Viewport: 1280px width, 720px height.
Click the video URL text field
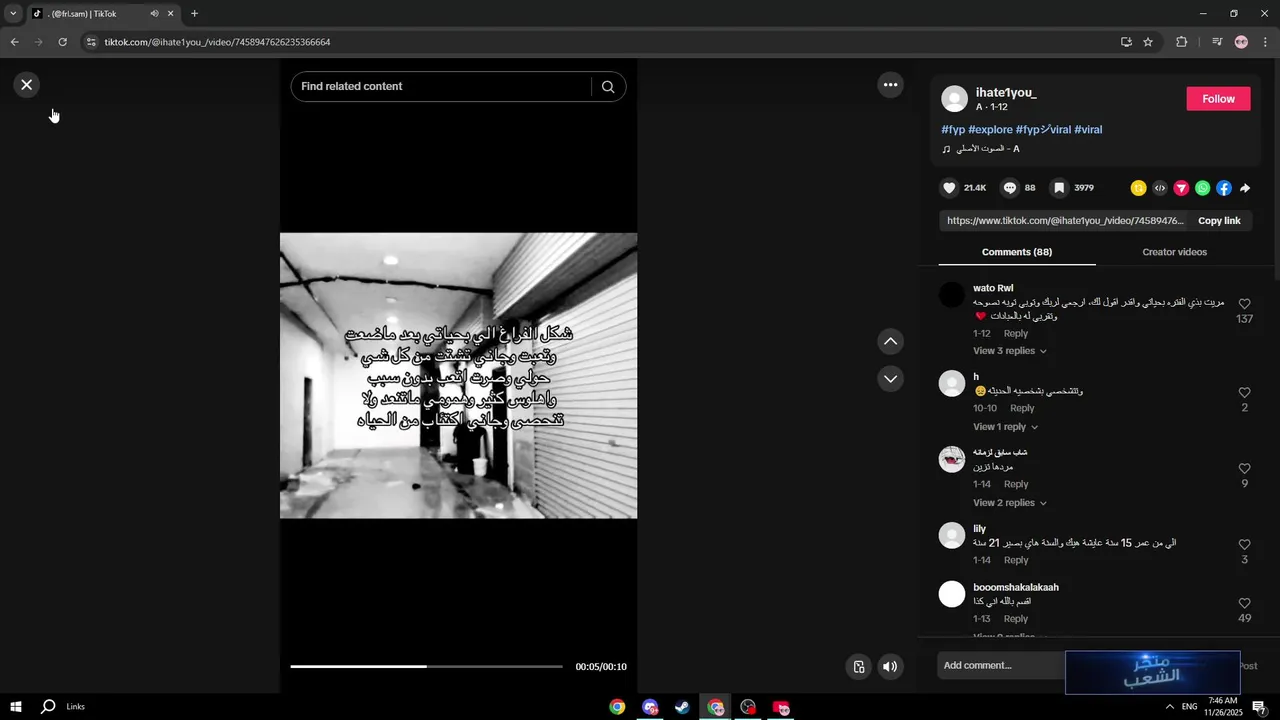1064,221
